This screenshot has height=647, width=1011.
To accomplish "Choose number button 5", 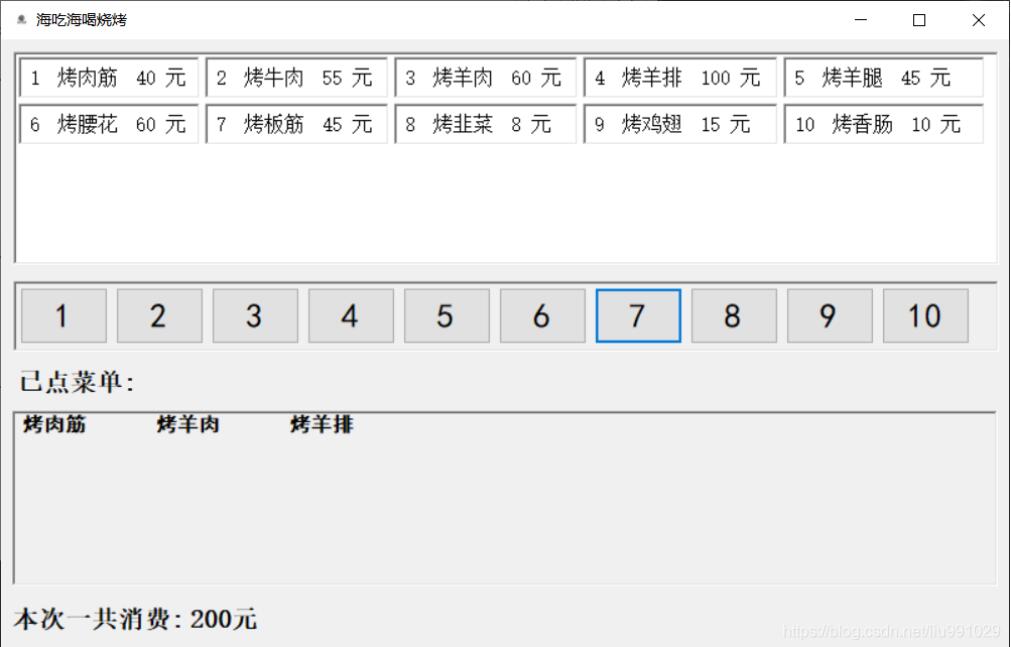I will [447, 315].
